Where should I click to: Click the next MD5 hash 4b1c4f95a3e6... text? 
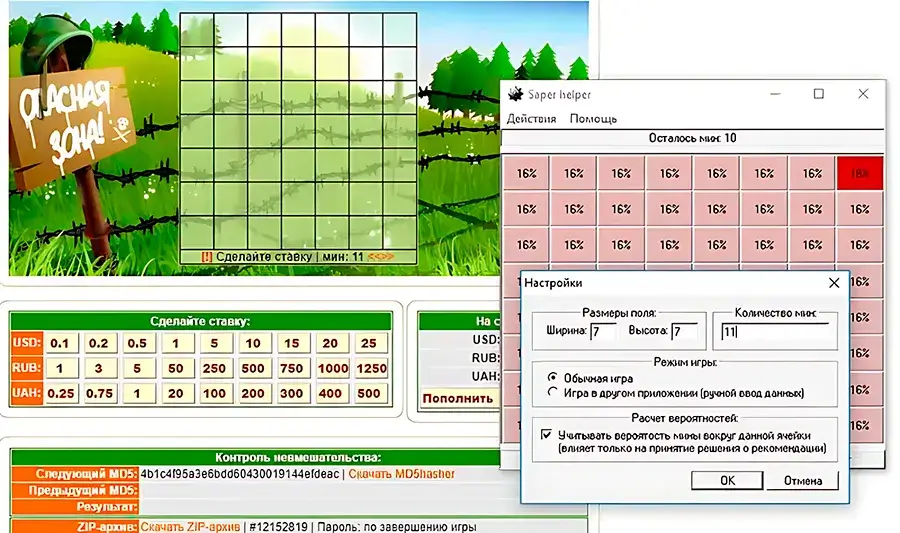click(239, 474)
